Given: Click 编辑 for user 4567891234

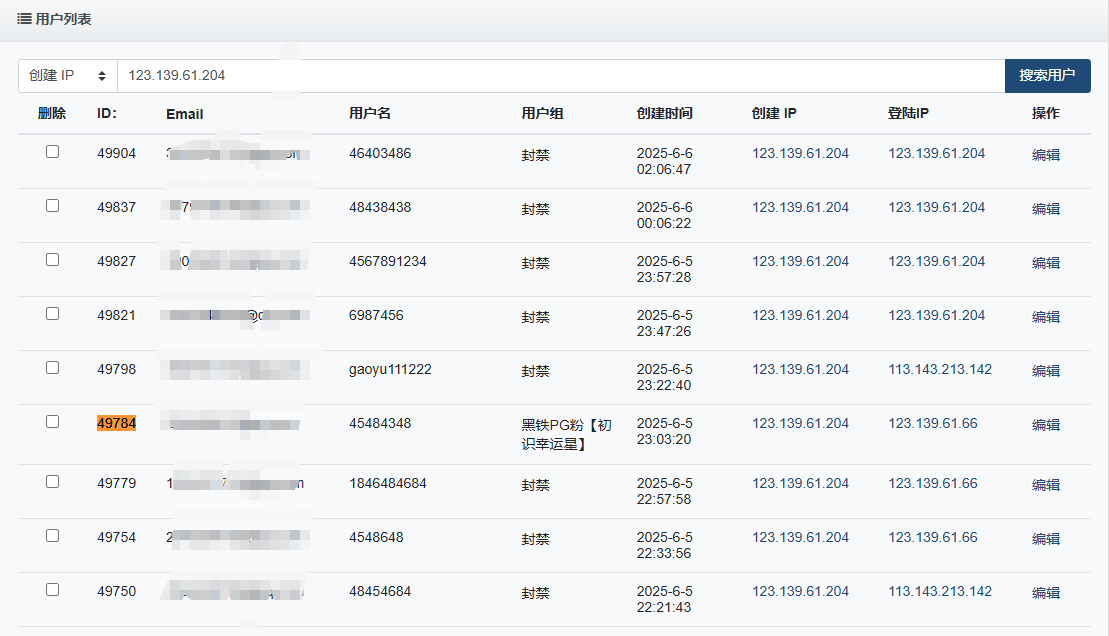Looking at the screenshot, I should click(x=1045, y=262).
